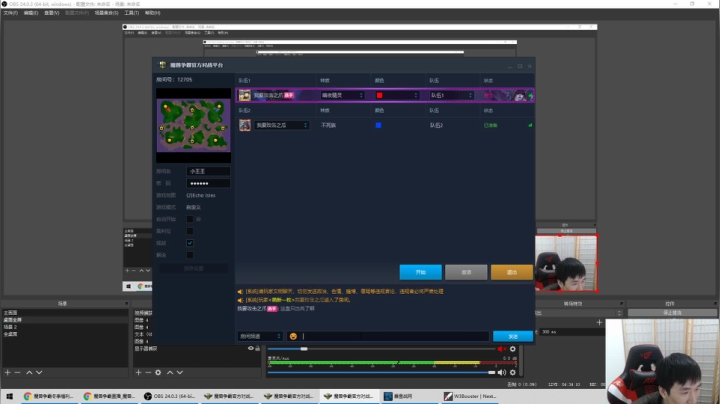Click blue 开始 start button
Viewport: 720px width, 404px height.
tap(420, 272)
